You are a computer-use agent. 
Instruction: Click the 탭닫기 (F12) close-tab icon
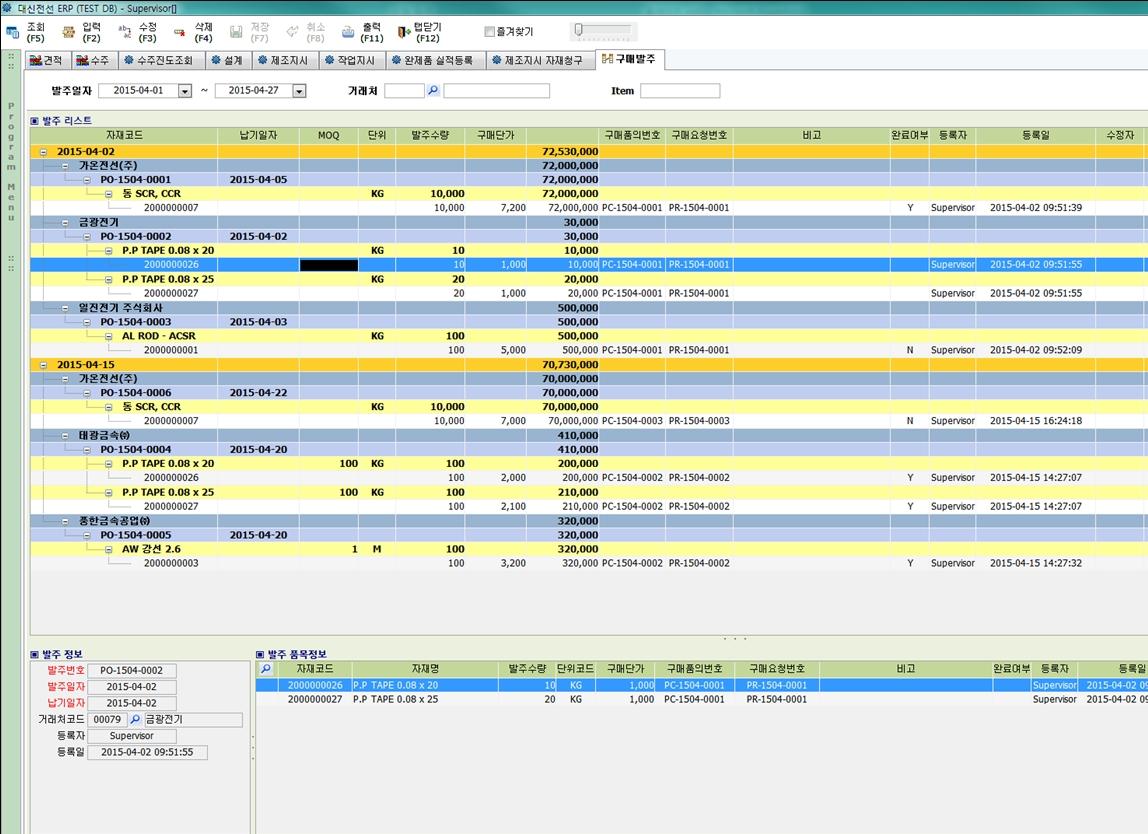[403, 32]
